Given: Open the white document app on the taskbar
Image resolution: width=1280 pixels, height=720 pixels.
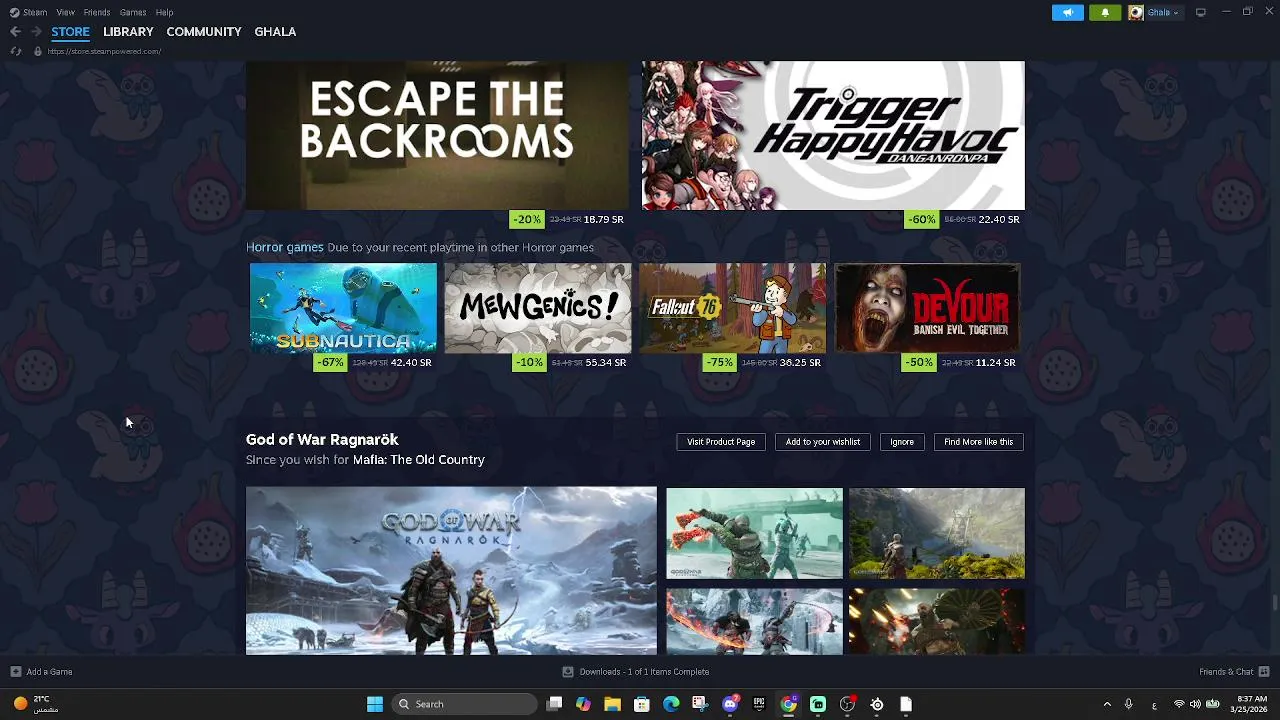Looking at the screenshot, I should (906, 704).
